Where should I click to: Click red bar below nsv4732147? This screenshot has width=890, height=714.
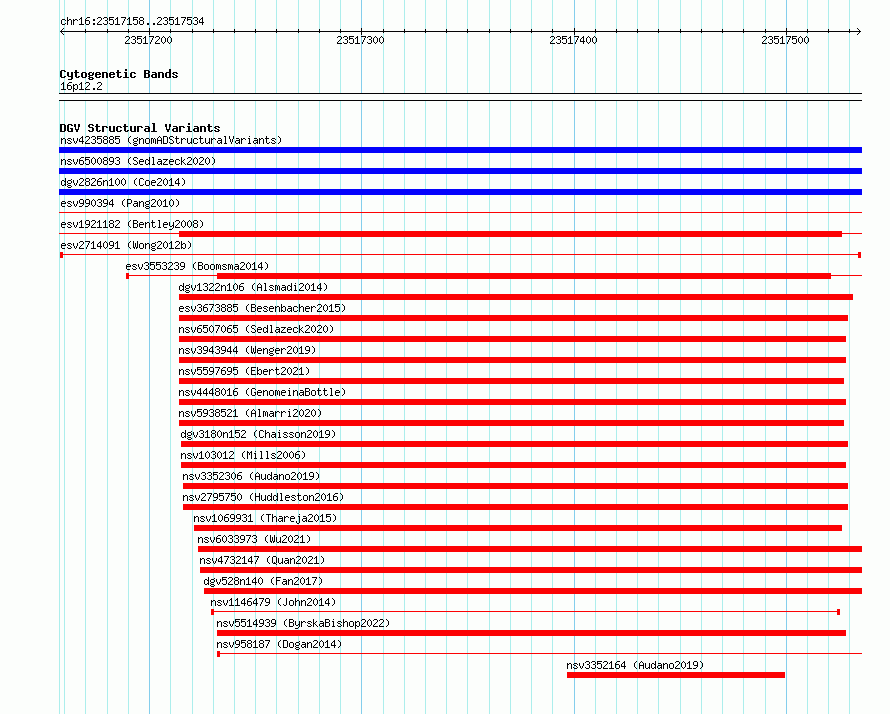[531, 570]
